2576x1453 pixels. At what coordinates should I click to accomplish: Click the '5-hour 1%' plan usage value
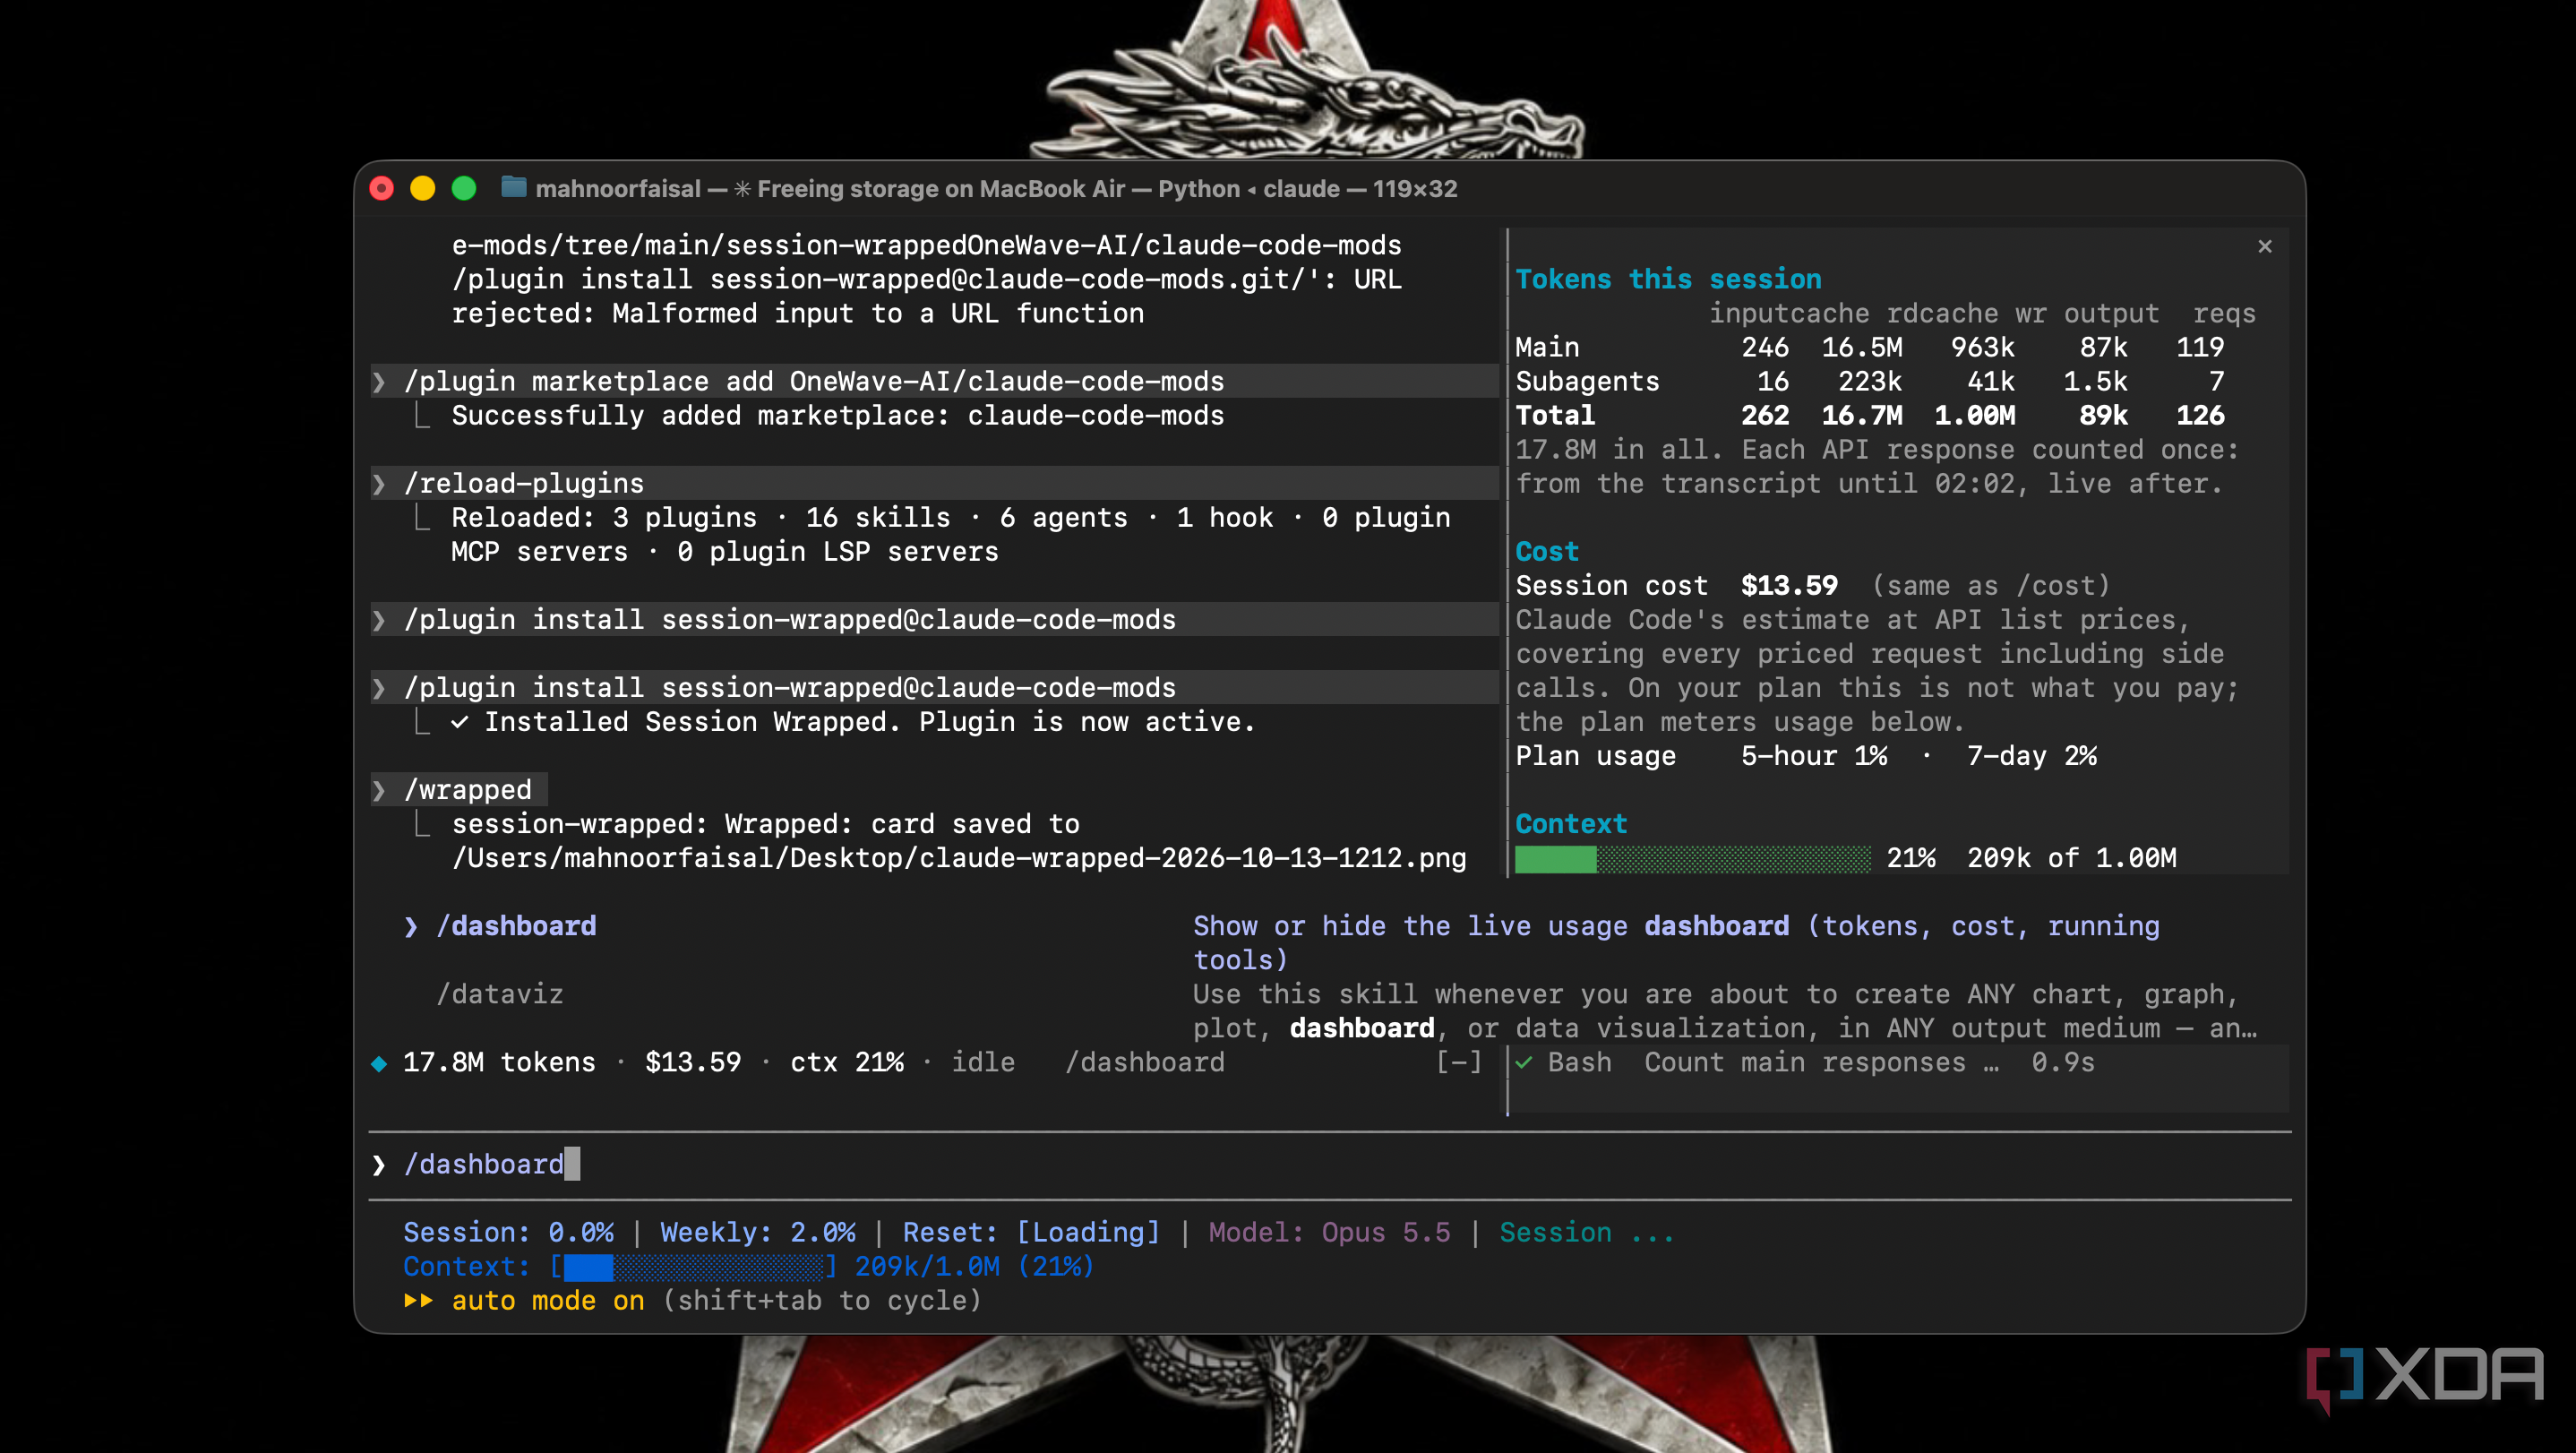point(1814,756)
